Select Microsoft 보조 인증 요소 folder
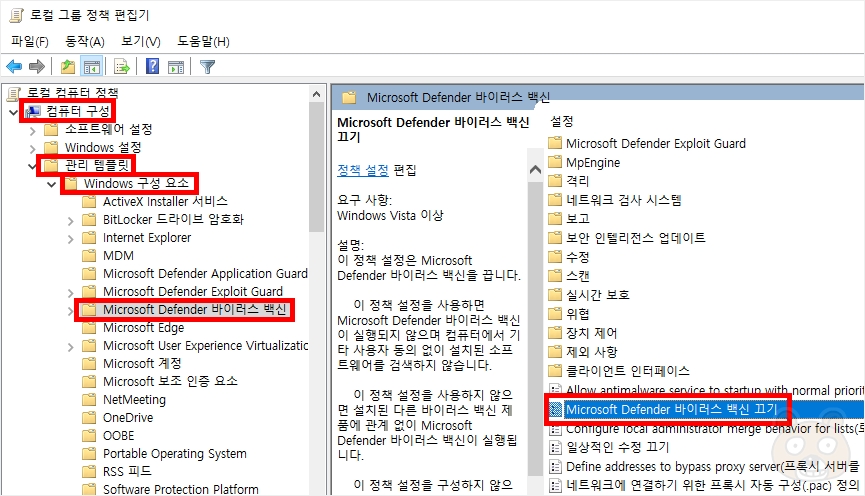 [x=170, y=381]
